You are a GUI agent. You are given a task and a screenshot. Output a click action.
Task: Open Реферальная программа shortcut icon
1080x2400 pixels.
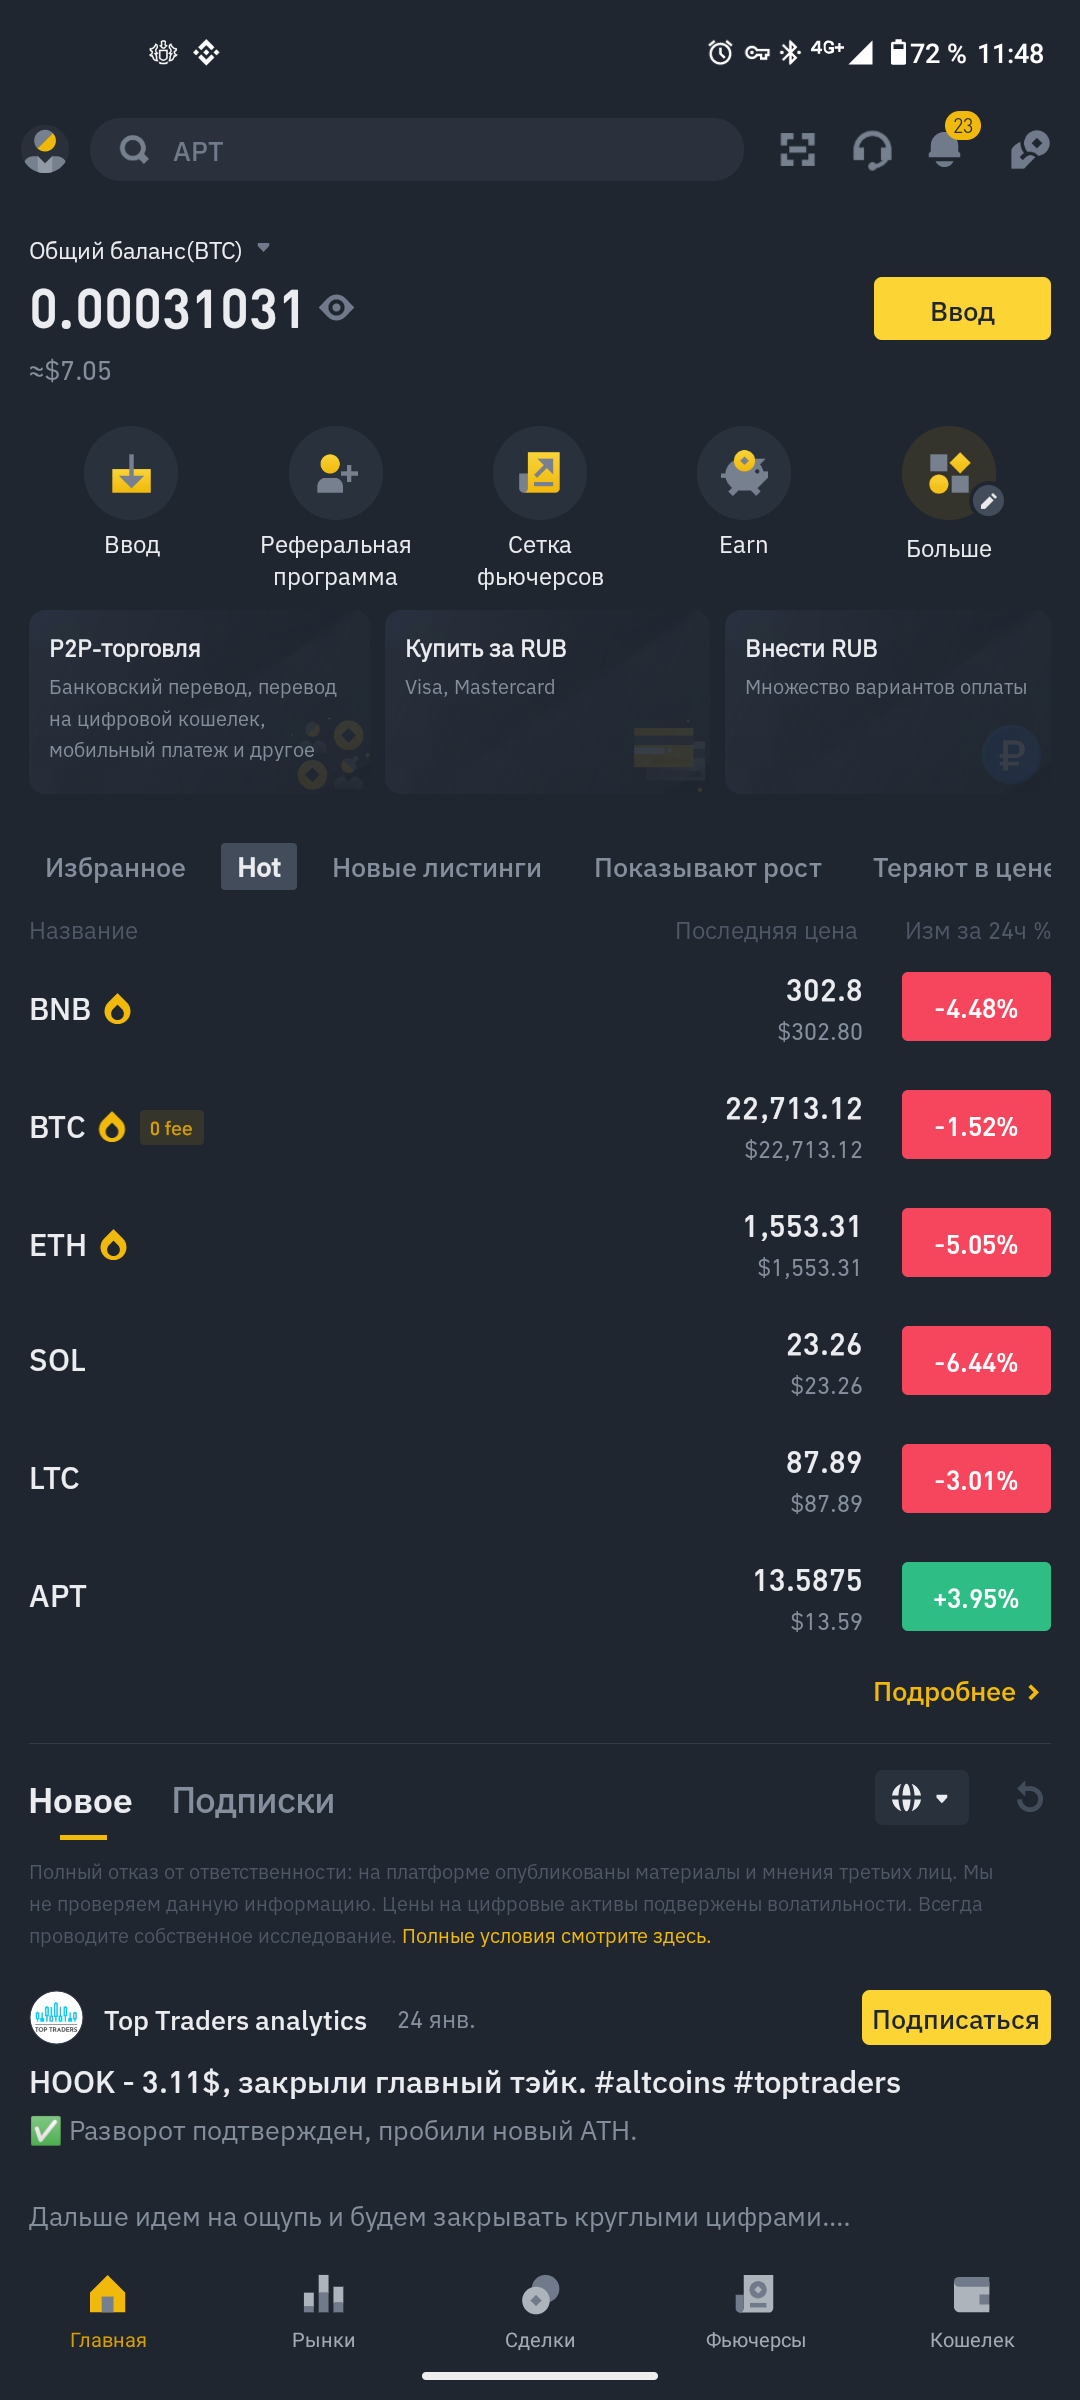coord(336,473)
